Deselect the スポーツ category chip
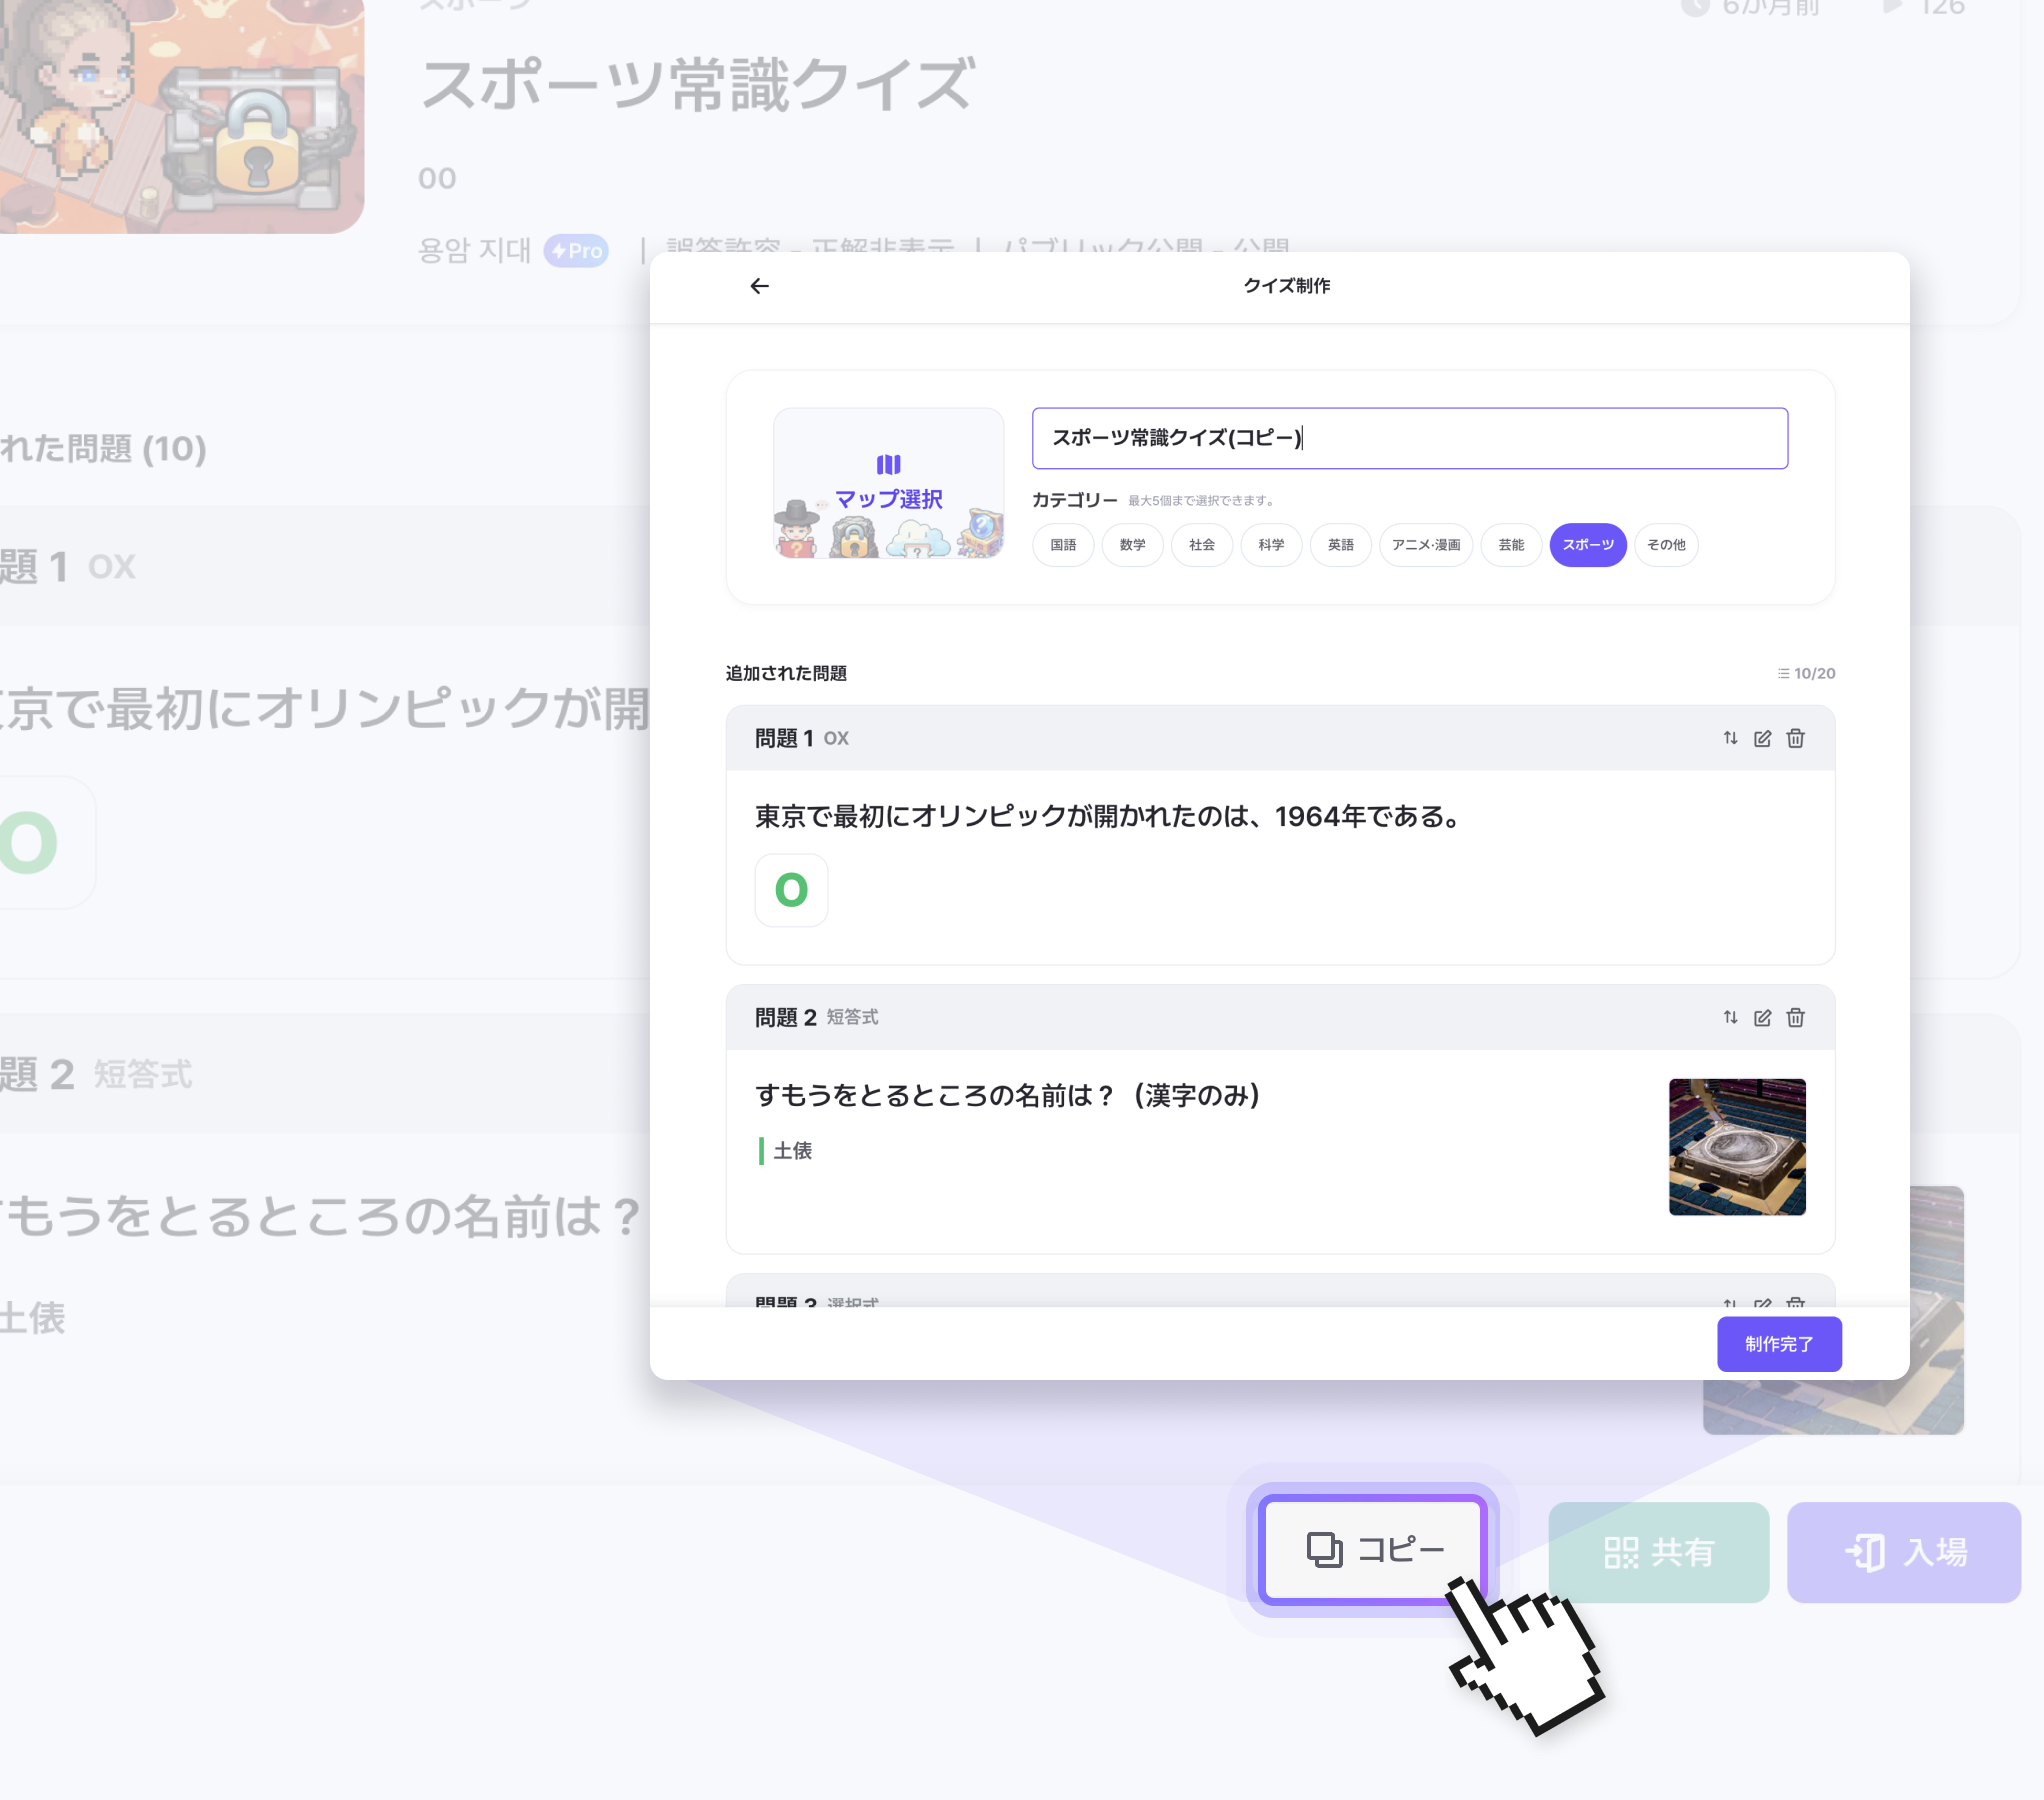 [1588, 545]
